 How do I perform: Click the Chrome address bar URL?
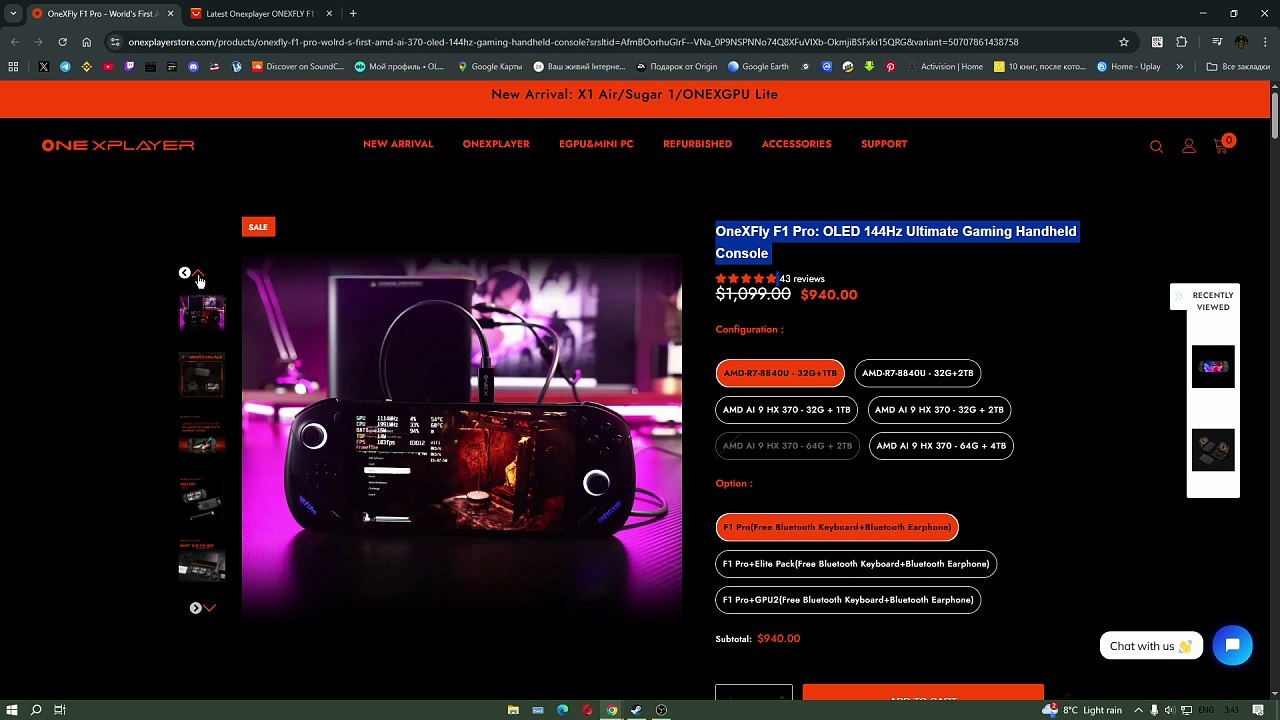click(x=573, y=42)
